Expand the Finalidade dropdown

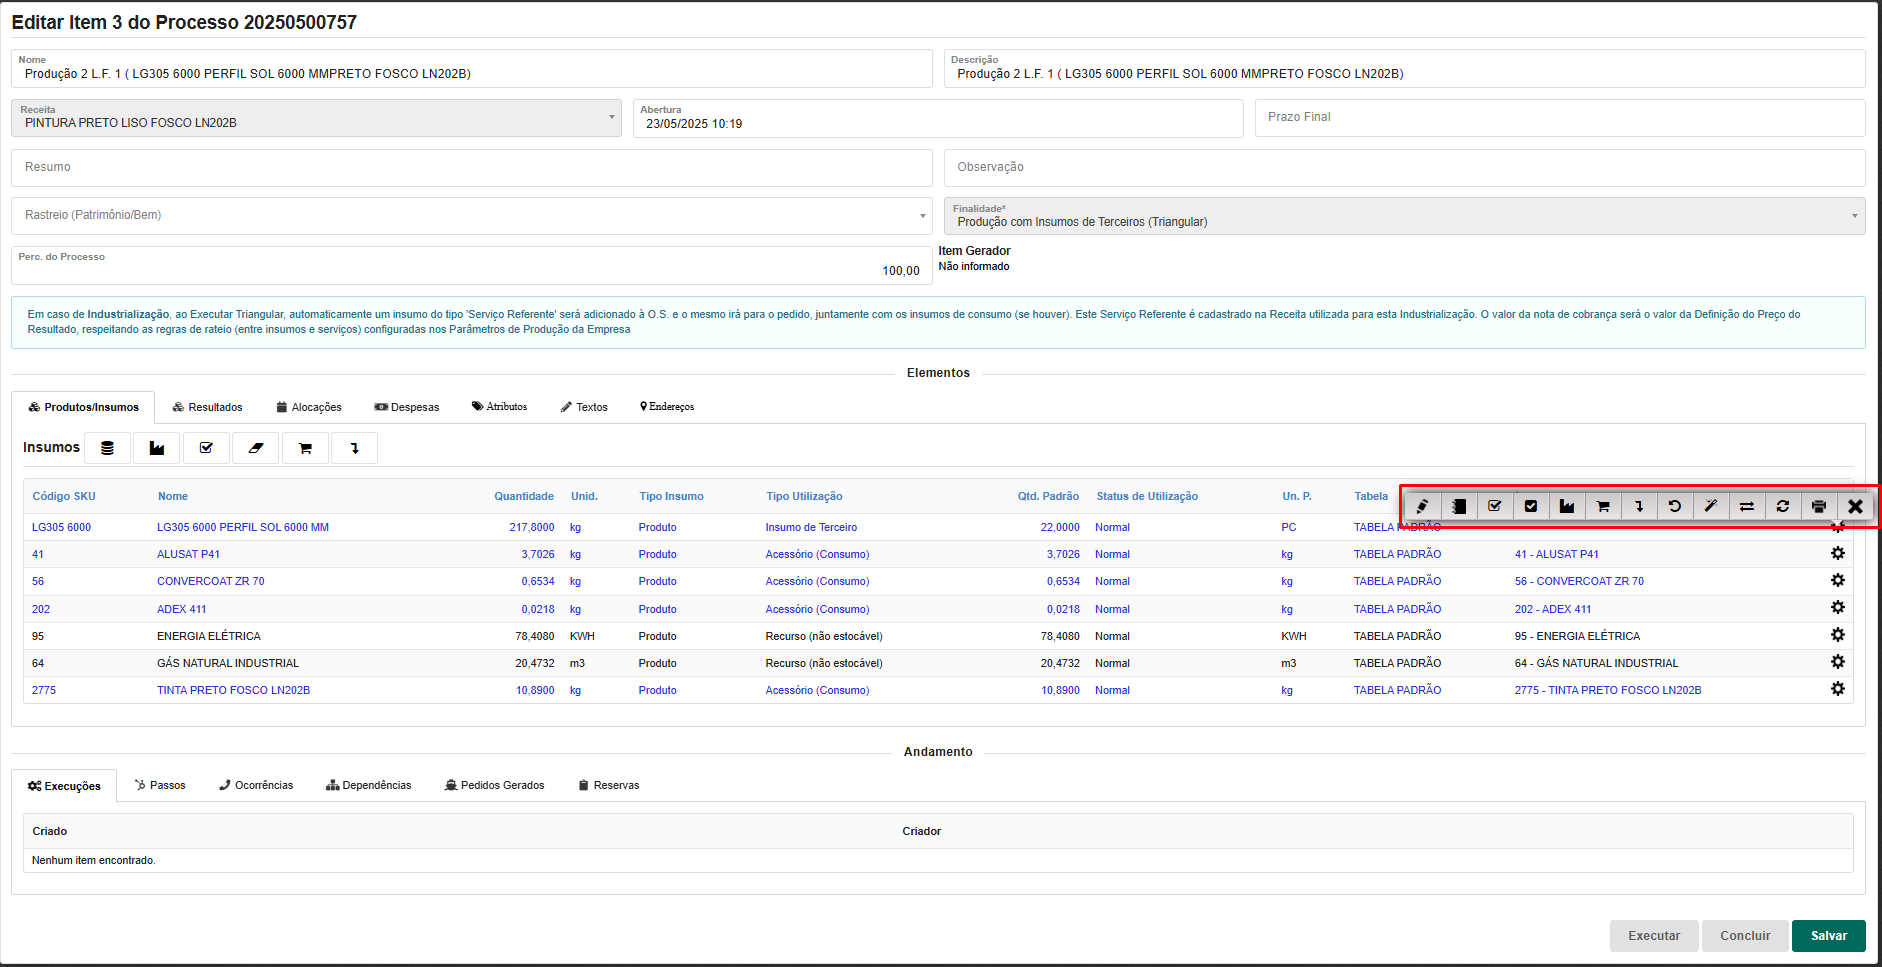pos(1853,216)
